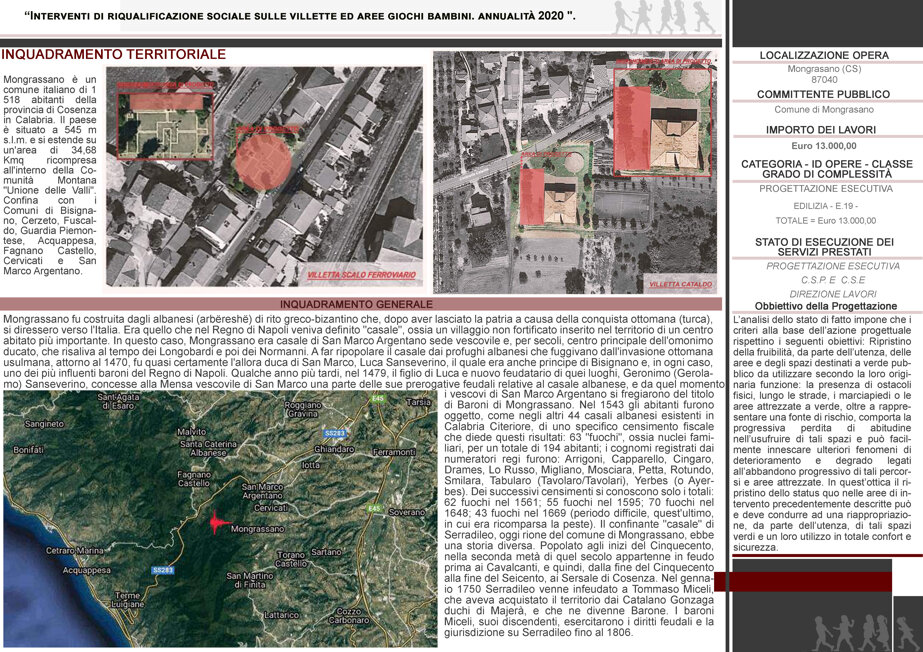
Task: Click the Cetraro Marina map label
Action: click(74, 551)
